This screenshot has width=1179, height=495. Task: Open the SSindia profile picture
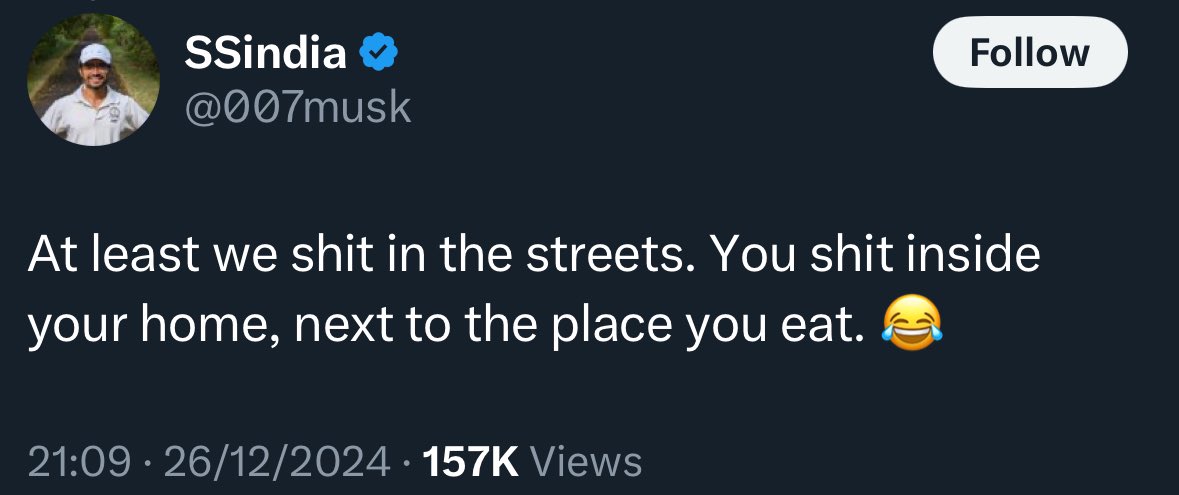pos(94,80)
